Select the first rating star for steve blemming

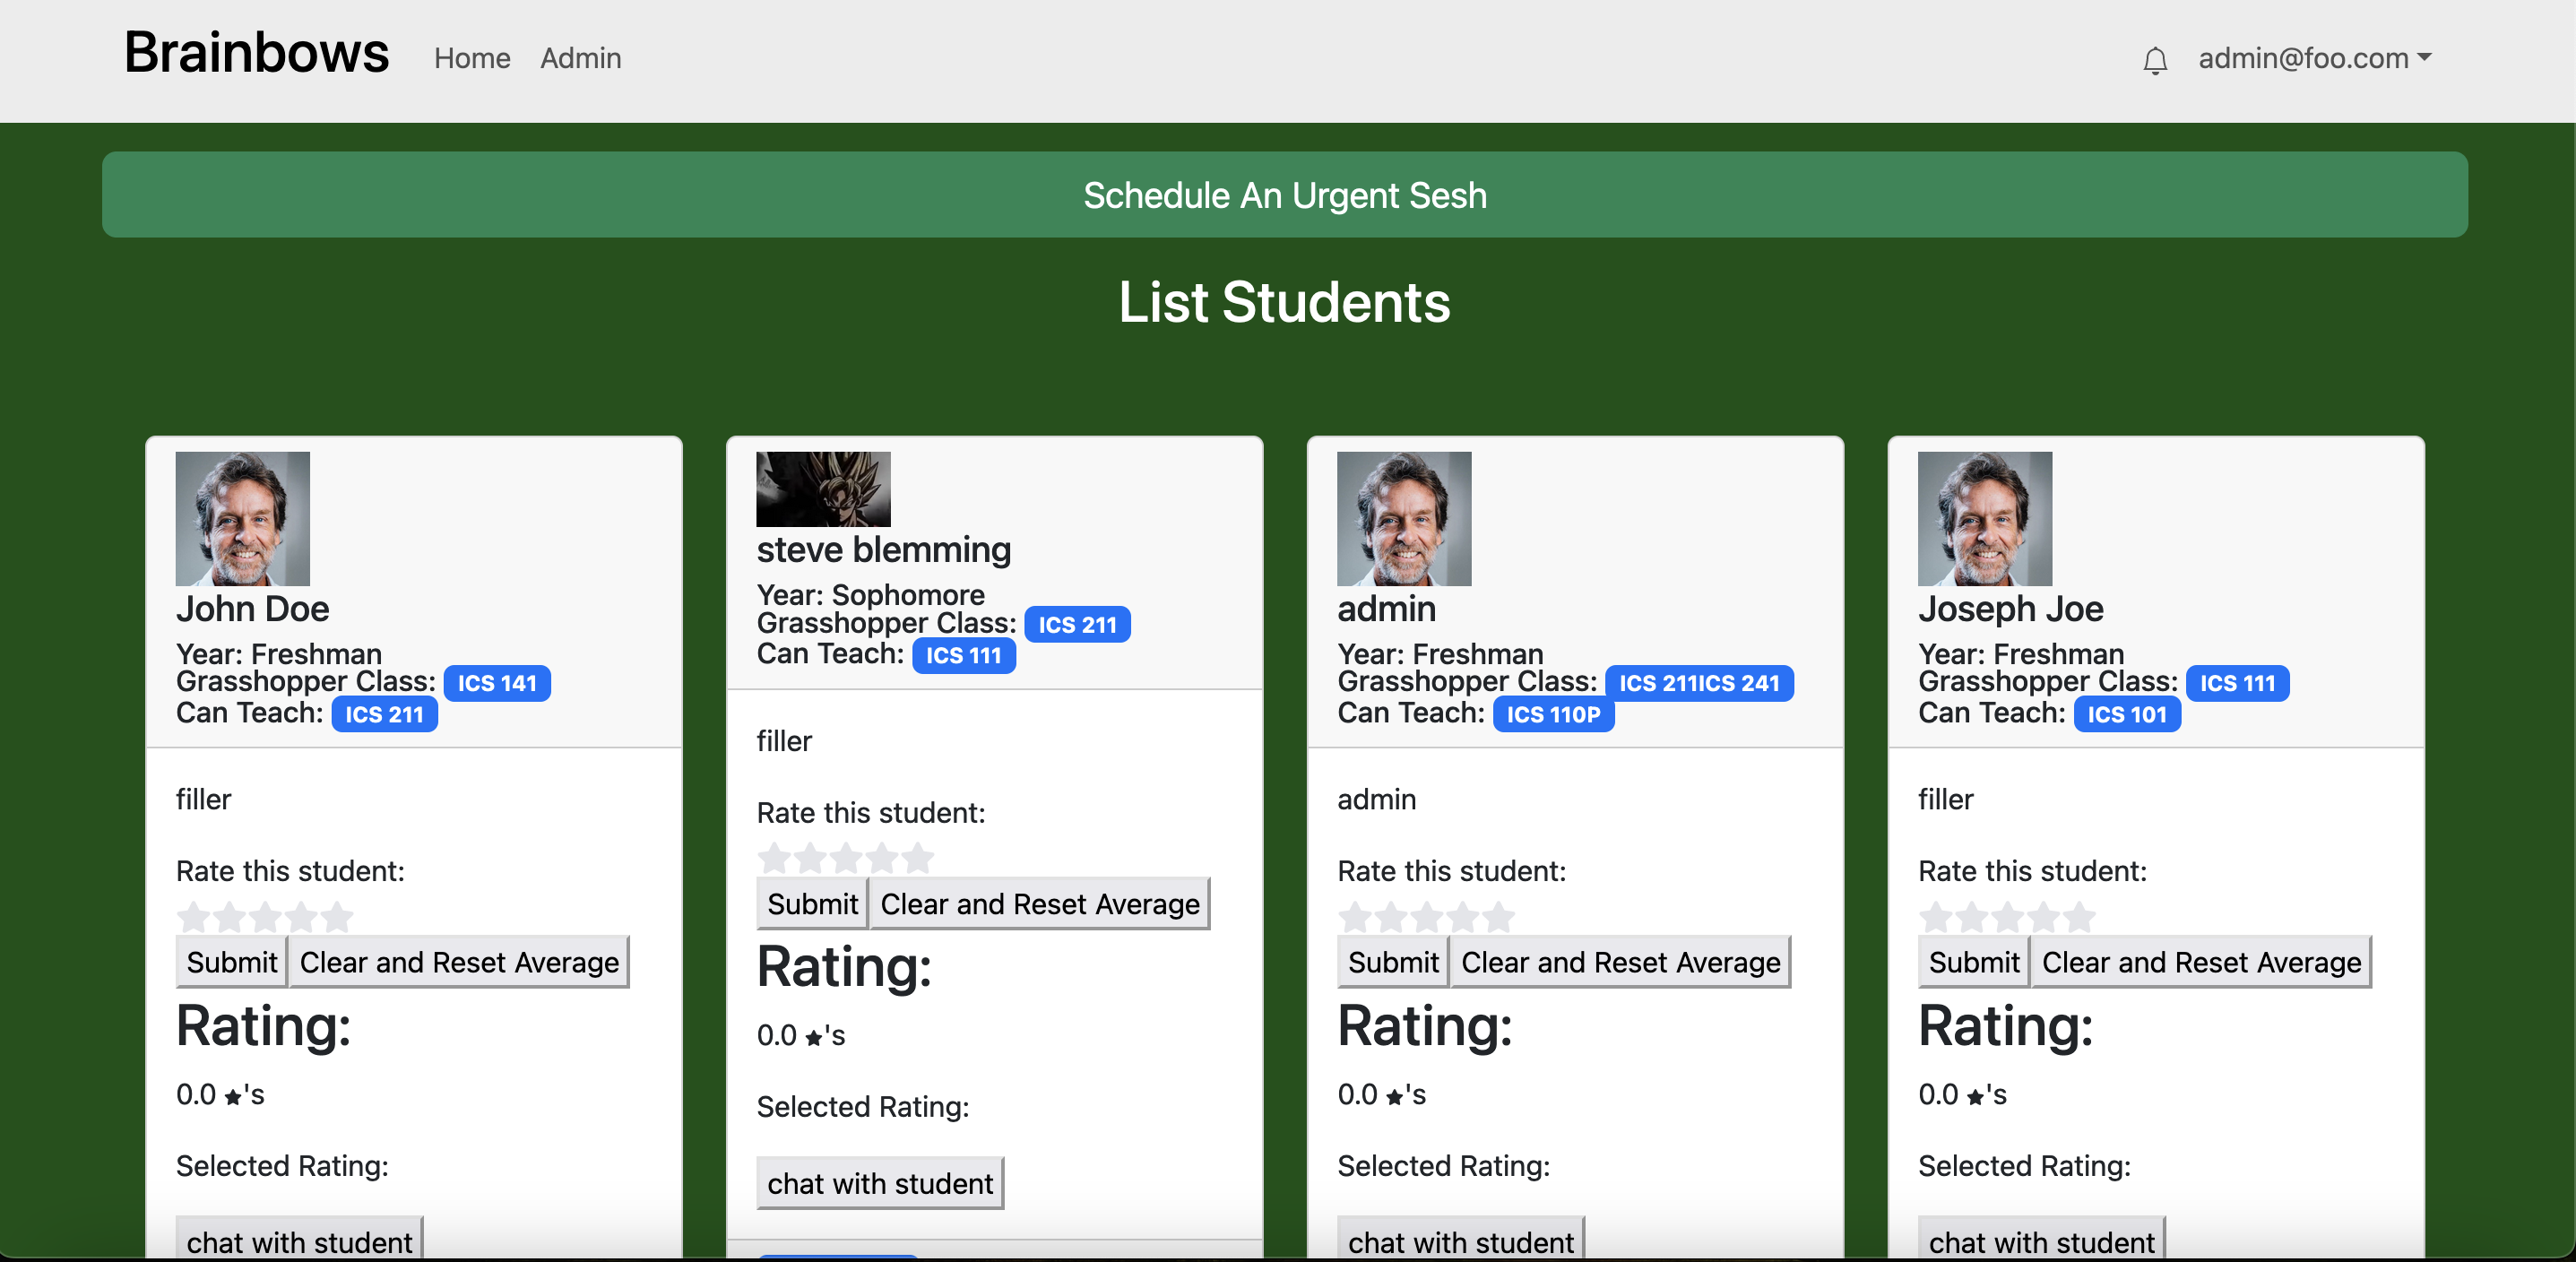tap(774, 857)
